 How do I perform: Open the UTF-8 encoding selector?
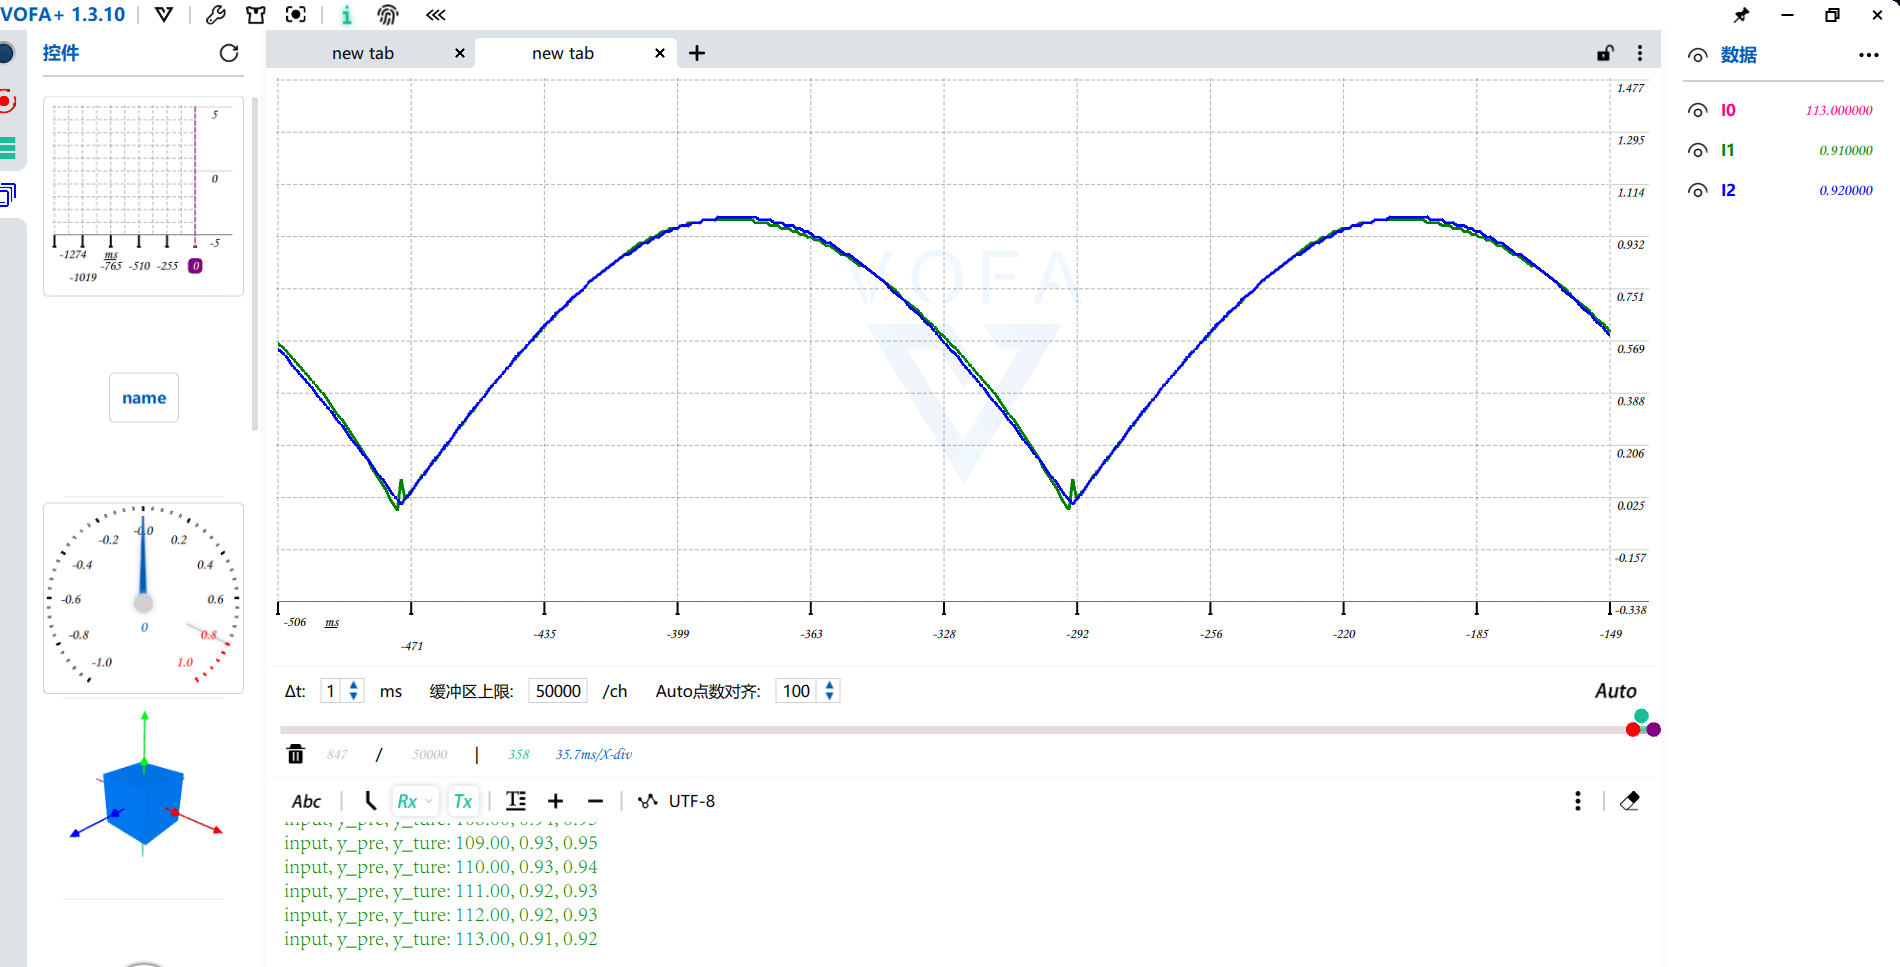691,801
